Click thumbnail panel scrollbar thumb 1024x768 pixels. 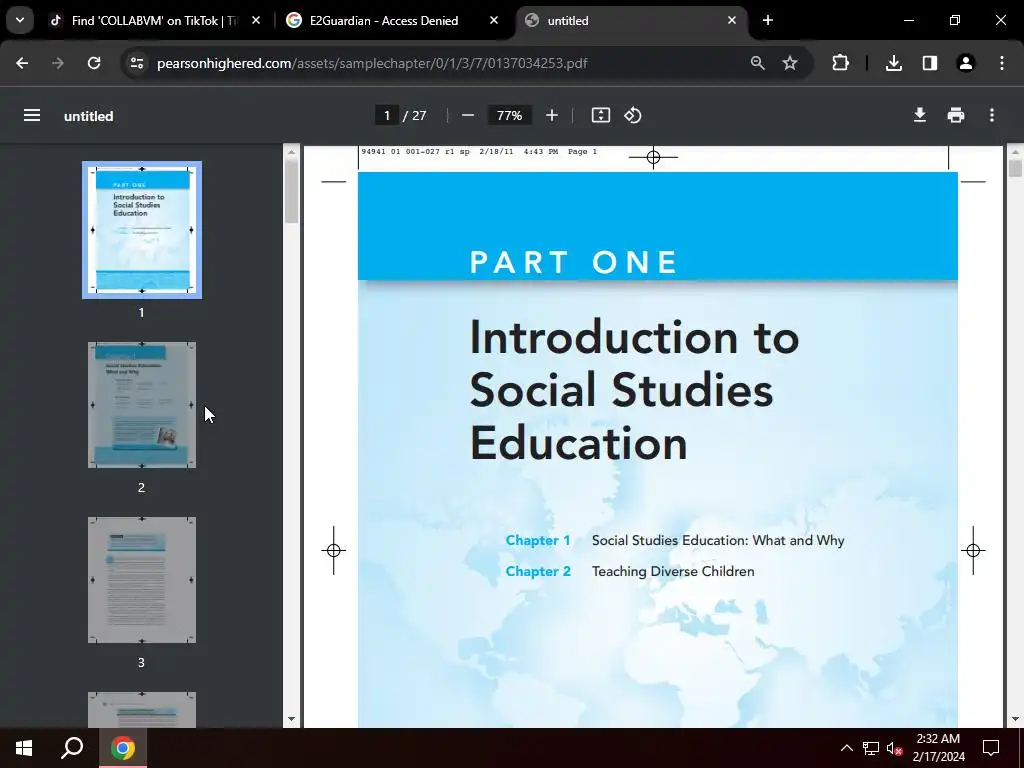[291, 191]
